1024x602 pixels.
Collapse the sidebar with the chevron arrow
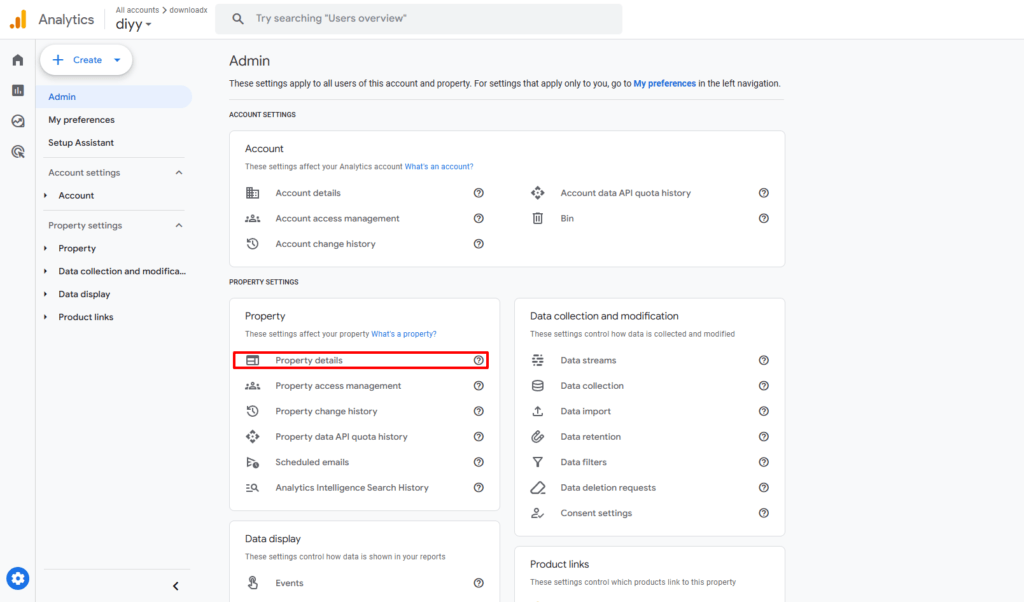(x=176, y=586)
